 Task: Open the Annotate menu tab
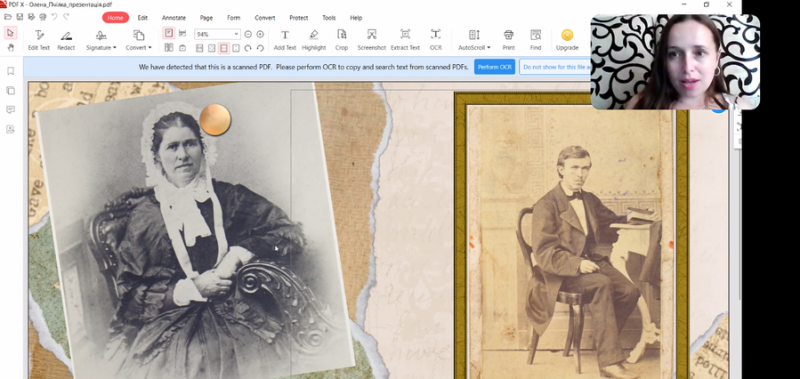tap(174, 18)
